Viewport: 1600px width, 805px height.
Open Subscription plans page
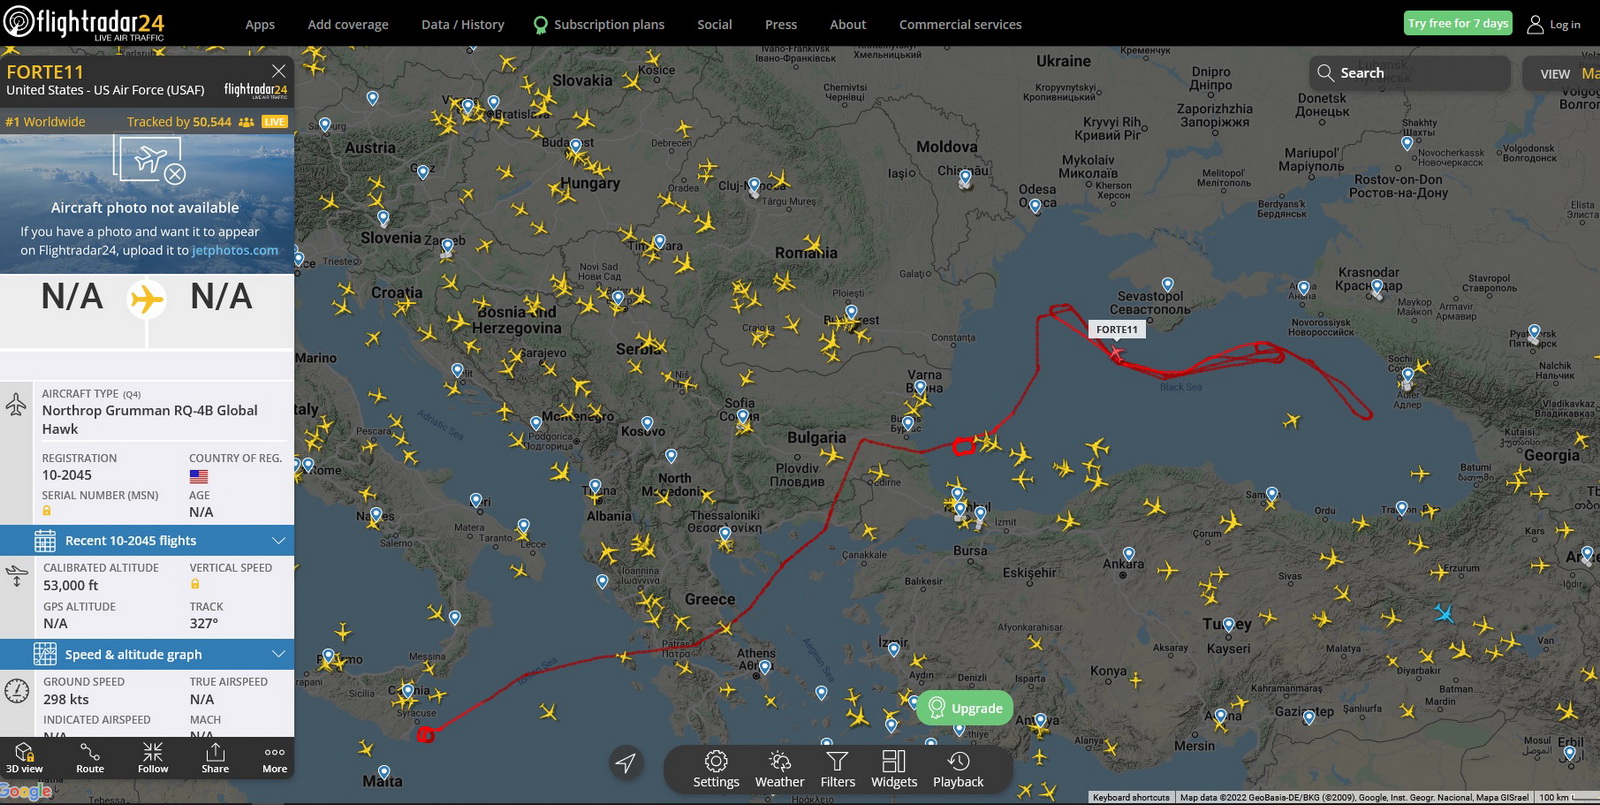point(599,25)
